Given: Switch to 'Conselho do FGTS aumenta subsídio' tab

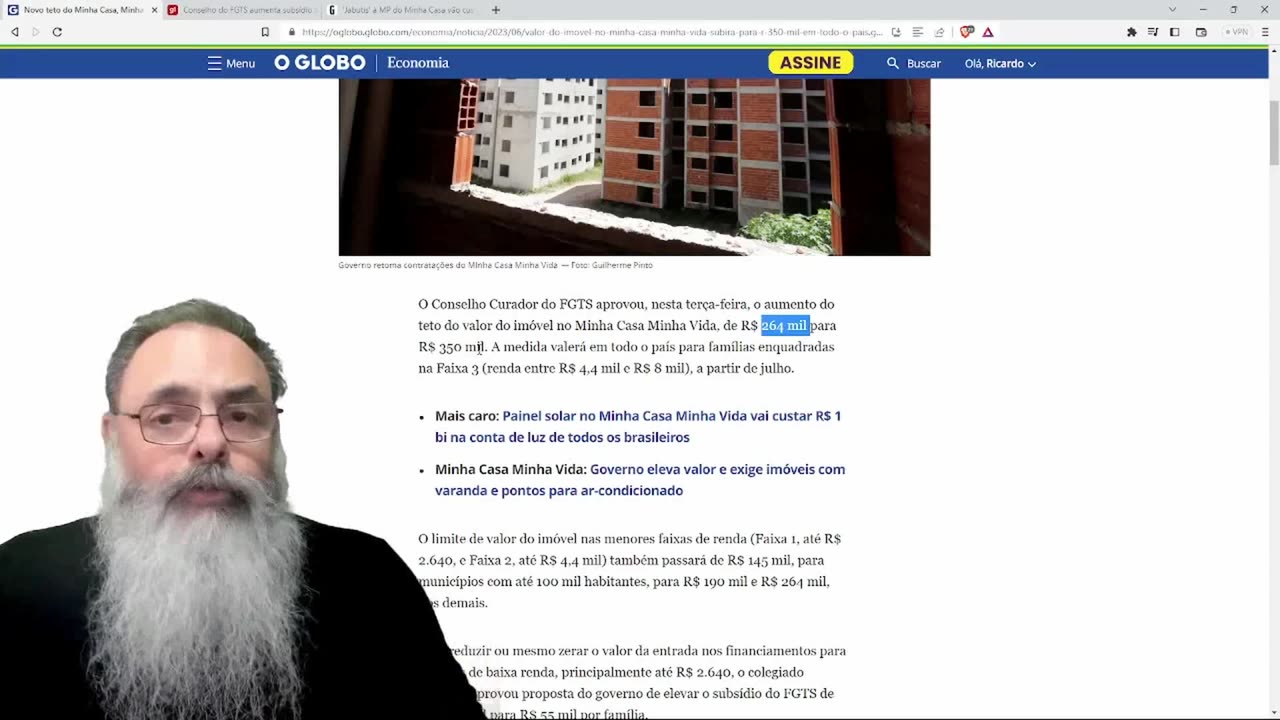Looking at the screenshot, I should (x=240, y=10).
